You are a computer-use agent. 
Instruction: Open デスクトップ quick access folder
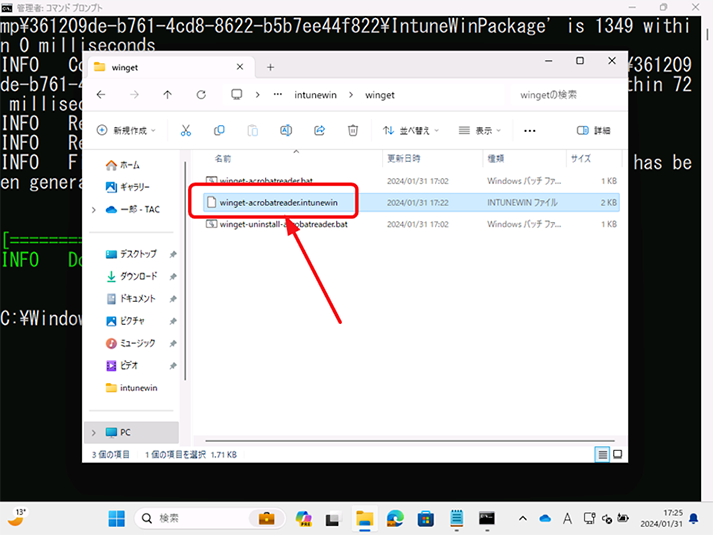(132, 254)
